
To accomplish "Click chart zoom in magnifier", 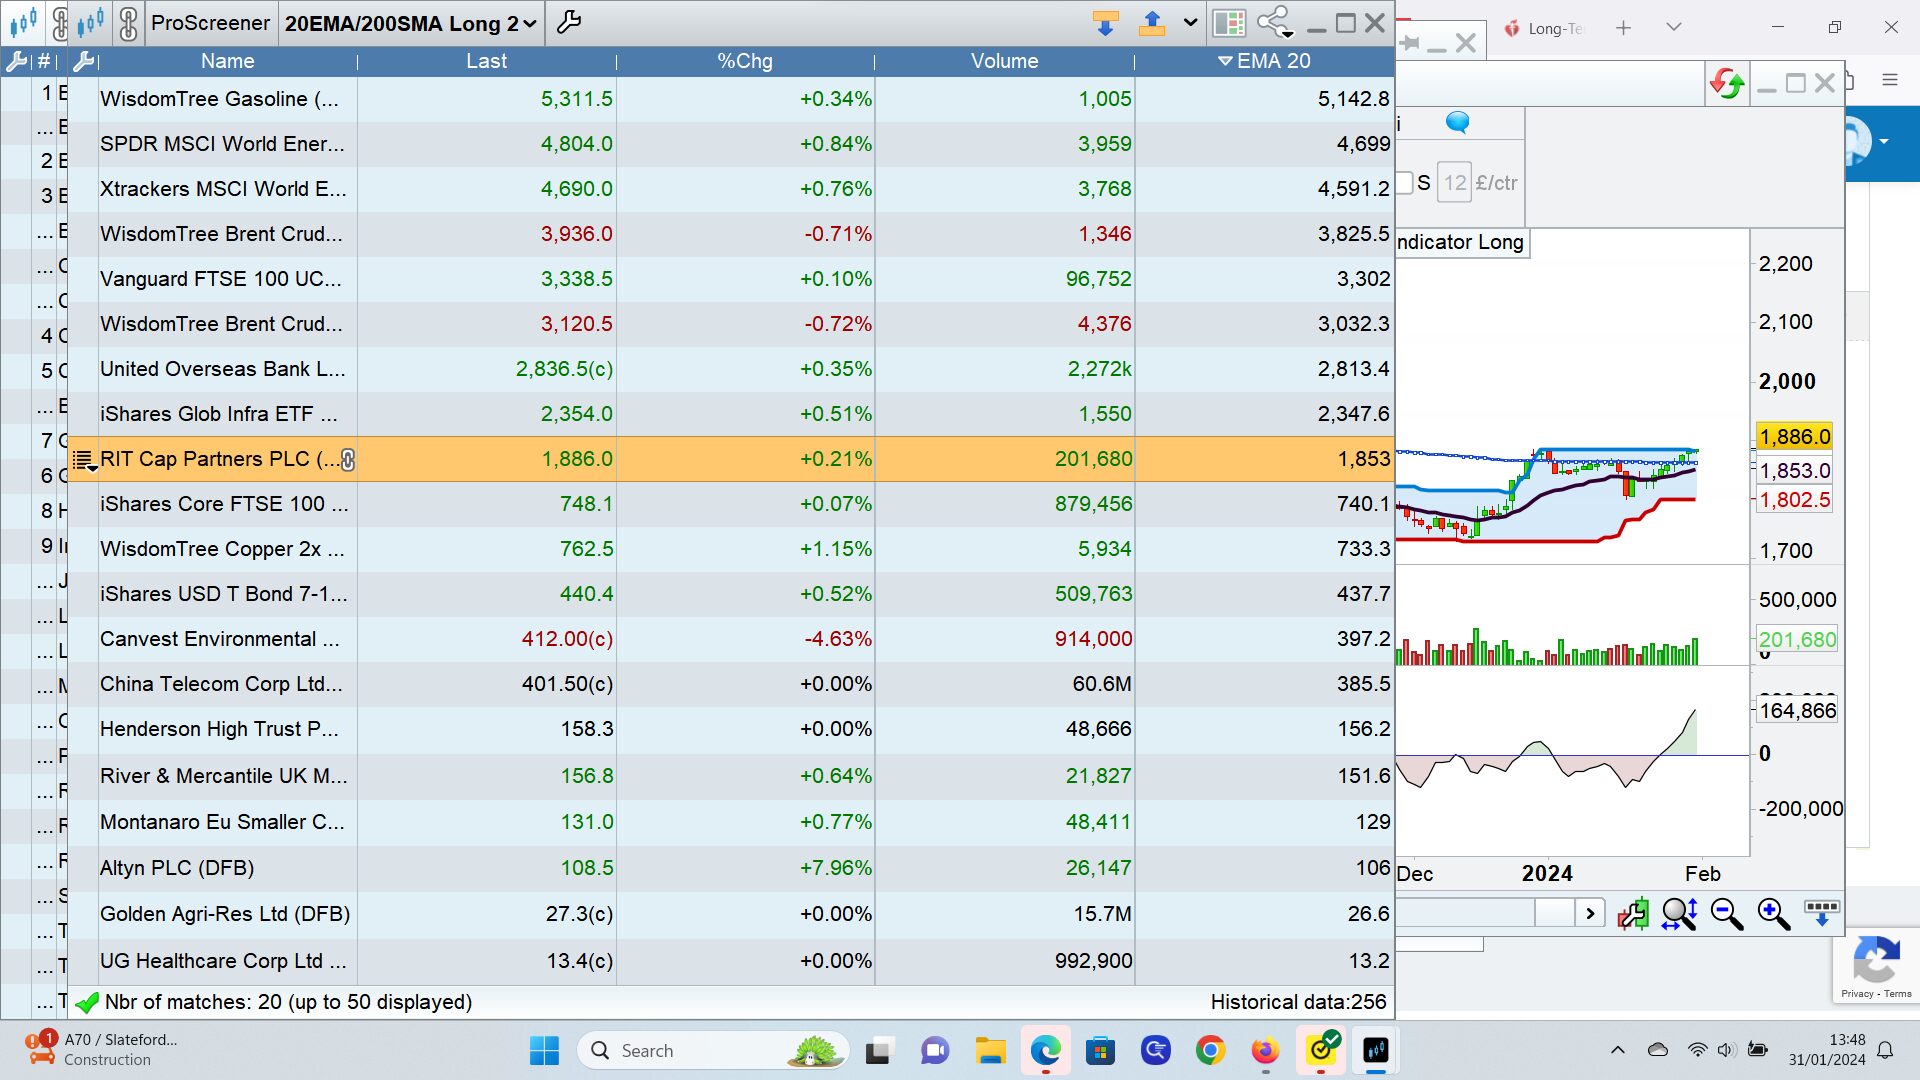I will point(1774,913).
